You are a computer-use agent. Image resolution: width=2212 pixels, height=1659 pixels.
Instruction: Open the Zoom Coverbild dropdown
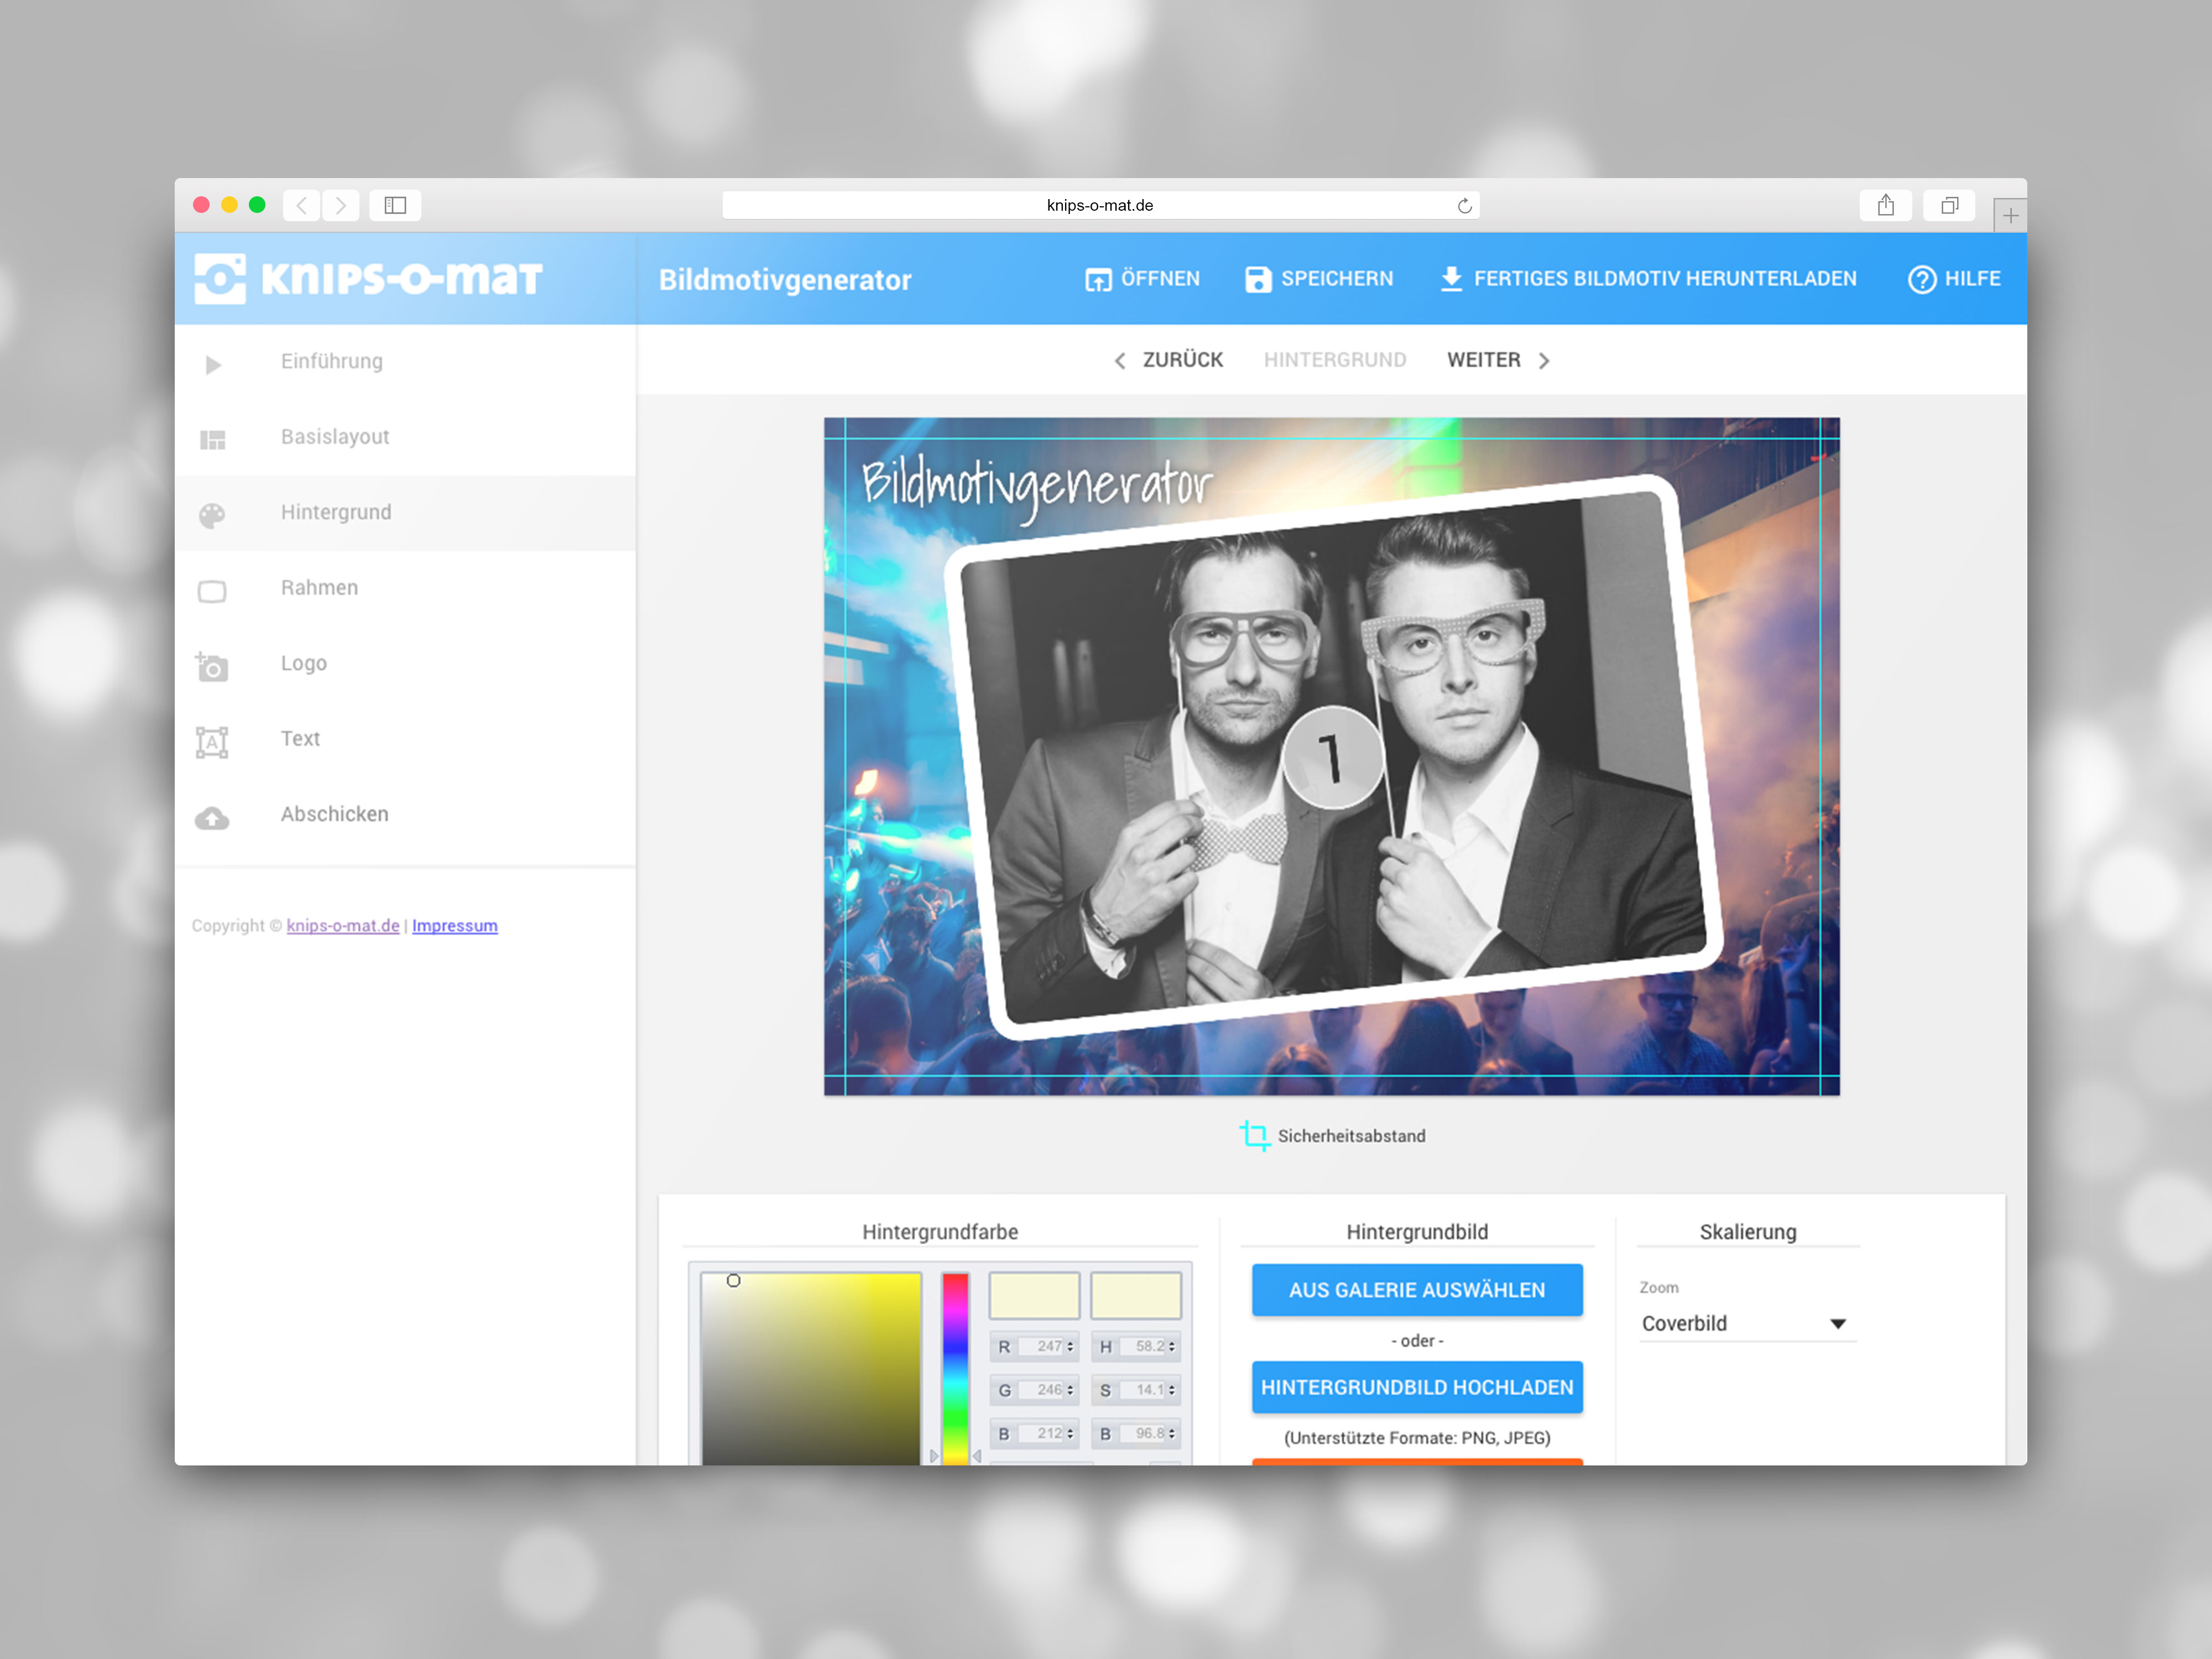pos(1748,1323)
